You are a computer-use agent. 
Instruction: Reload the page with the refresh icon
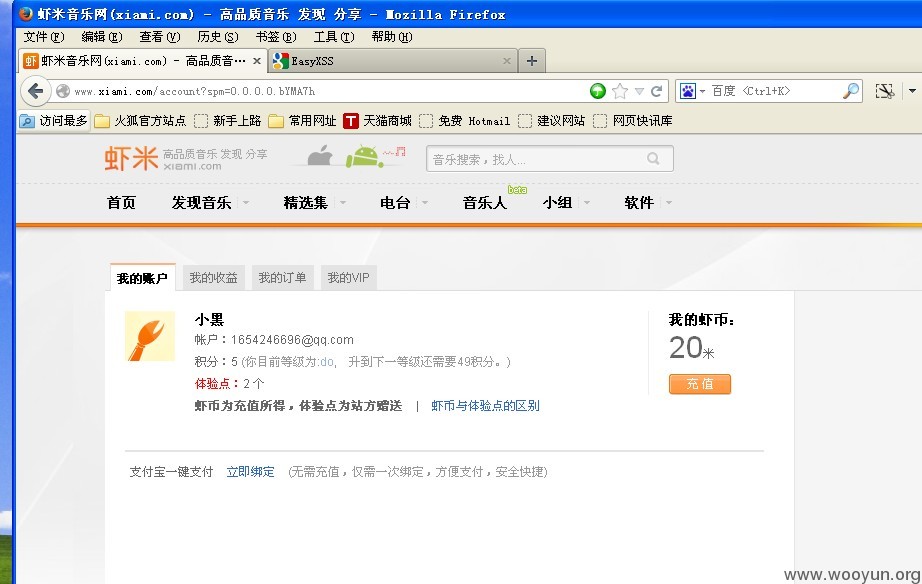pos(657,91)
